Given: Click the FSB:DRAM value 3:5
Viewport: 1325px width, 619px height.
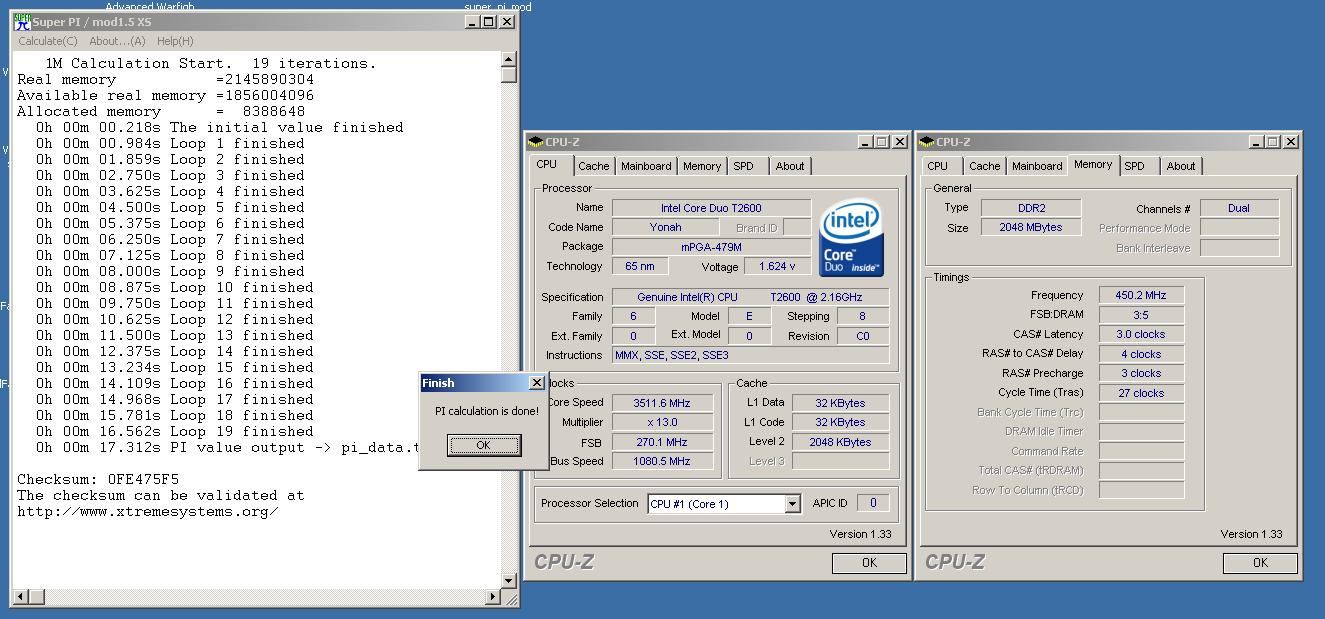Looking at the screenshot, I should tap(1141, 315).
